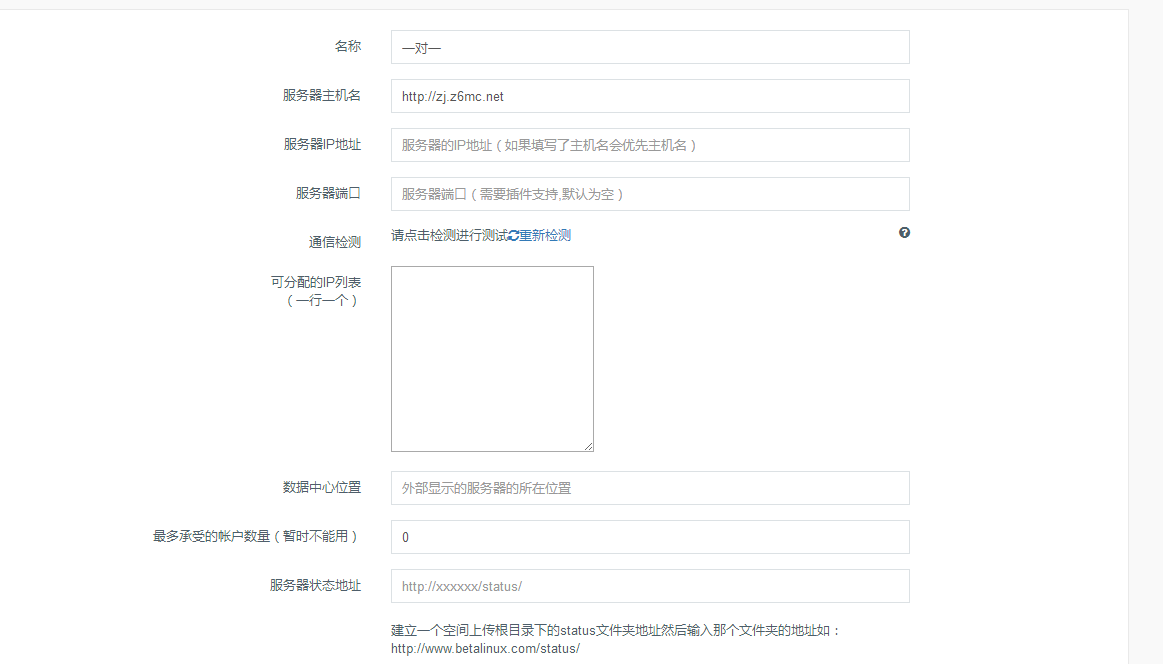Click the 服务器状态地址 input field
This screenshot has width=1163, height=664.
click(650, 586)
